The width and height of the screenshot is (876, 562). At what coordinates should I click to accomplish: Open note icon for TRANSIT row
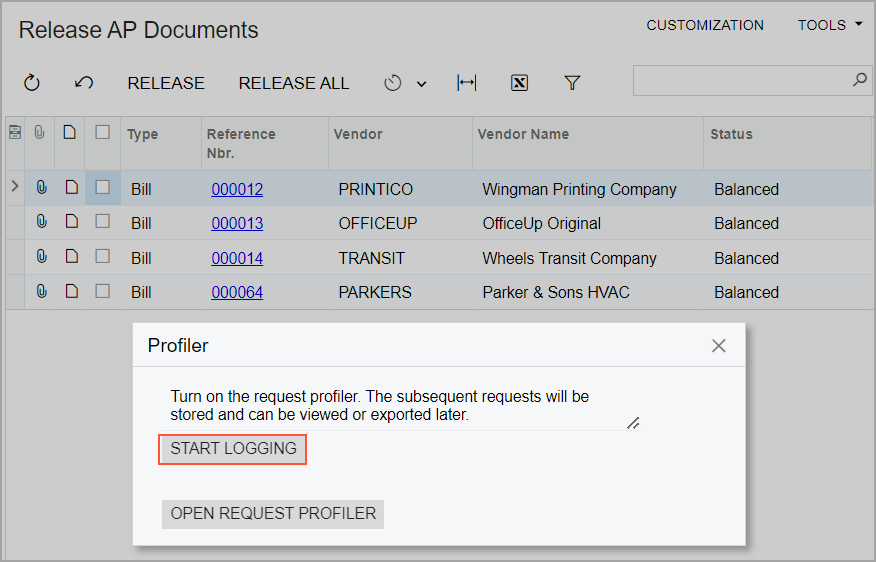[x=72, y=256]
